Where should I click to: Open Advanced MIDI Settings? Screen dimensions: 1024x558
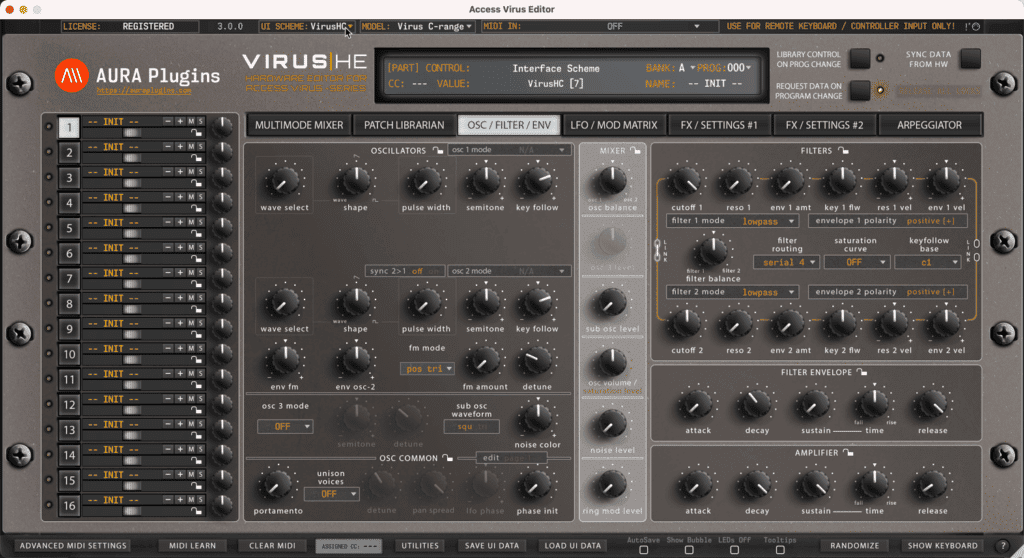pos(73,546)
